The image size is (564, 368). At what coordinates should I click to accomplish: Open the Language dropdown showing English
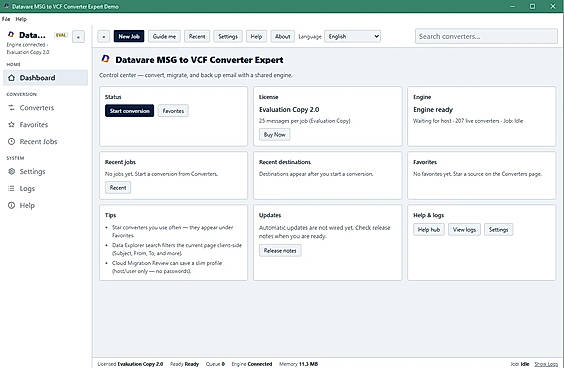click(x=352, y=36)
